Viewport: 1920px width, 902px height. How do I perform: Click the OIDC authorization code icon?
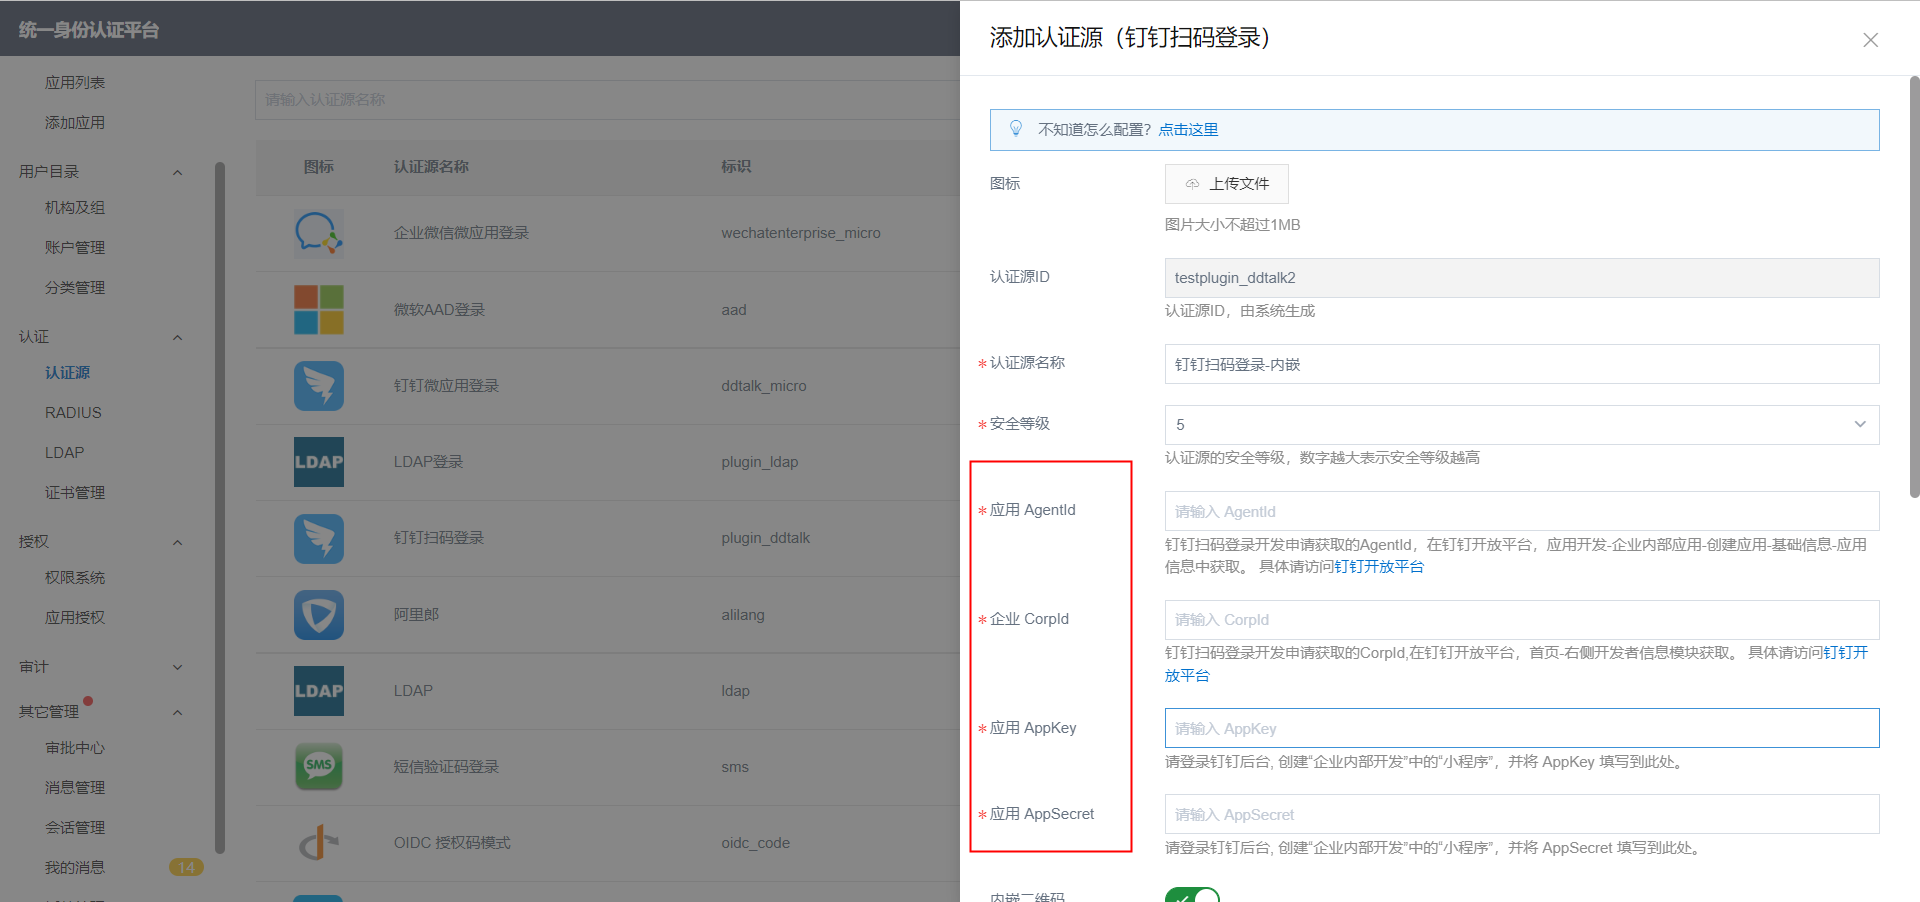(x=318, y=843)
